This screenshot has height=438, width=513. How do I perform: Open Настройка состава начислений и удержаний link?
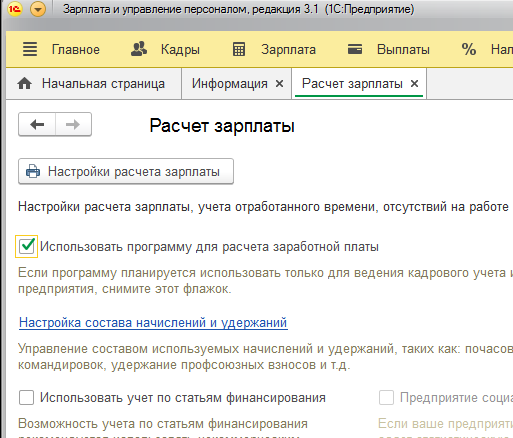tap(153, 323)
